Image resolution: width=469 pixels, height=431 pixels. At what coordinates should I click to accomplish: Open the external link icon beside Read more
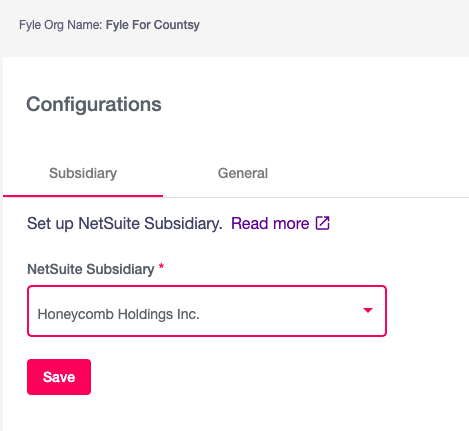click(323, 223)
